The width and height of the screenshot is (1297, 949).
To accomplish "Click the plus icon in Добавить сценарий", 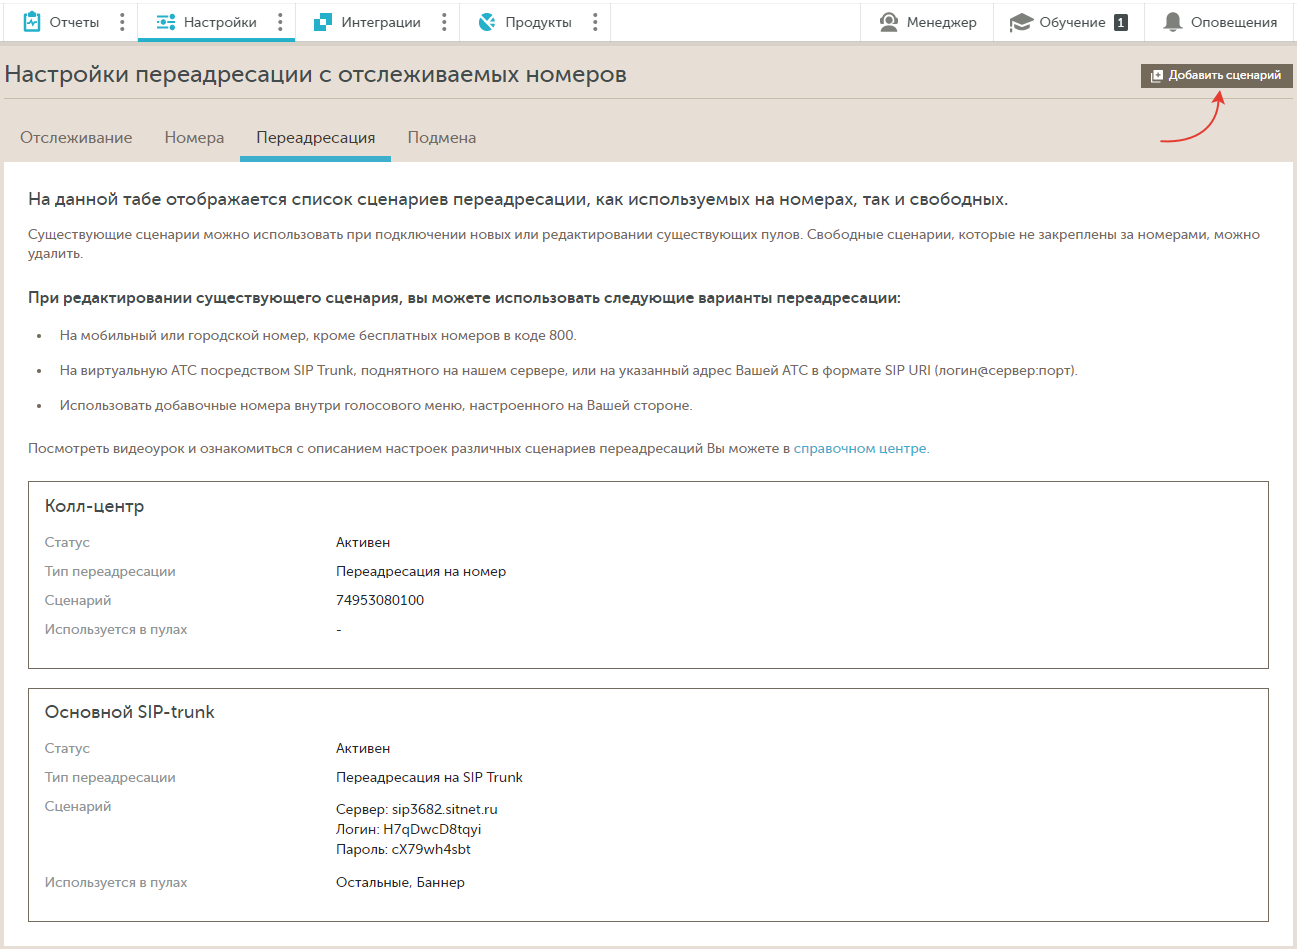I will coord(1157,75).
